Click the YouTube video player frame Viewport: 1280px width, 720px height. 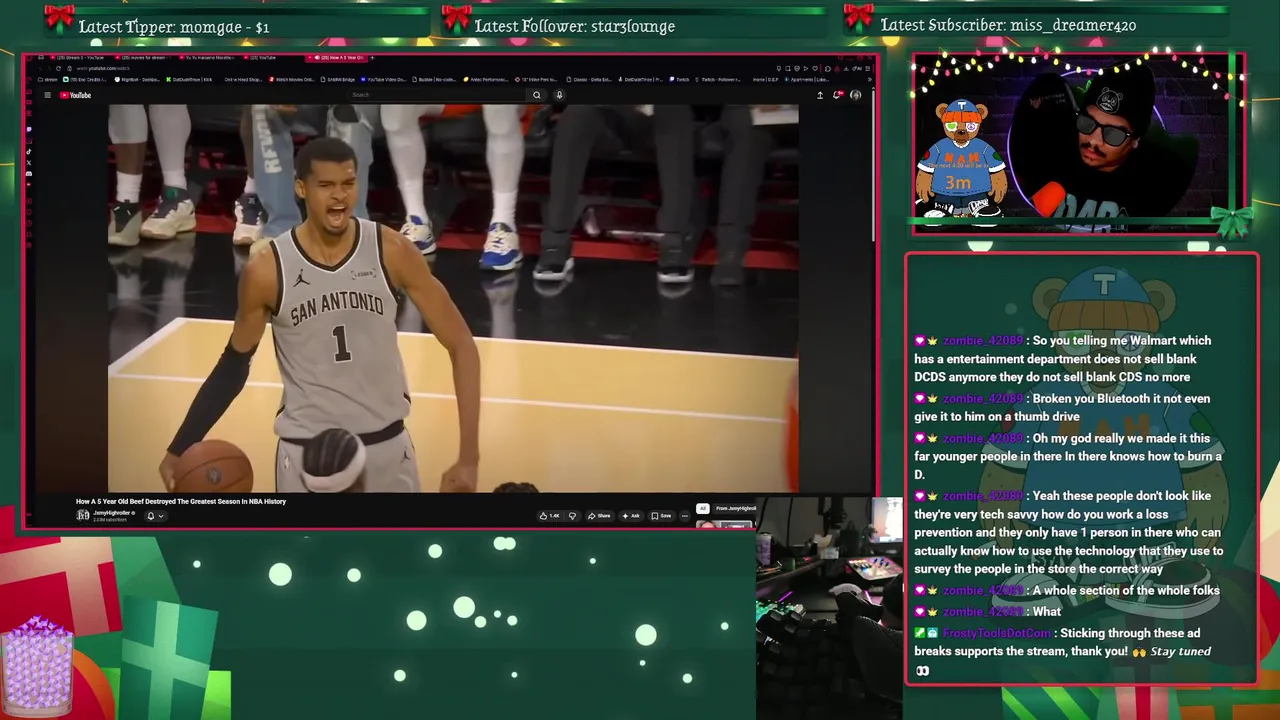(x=453, y=298)
